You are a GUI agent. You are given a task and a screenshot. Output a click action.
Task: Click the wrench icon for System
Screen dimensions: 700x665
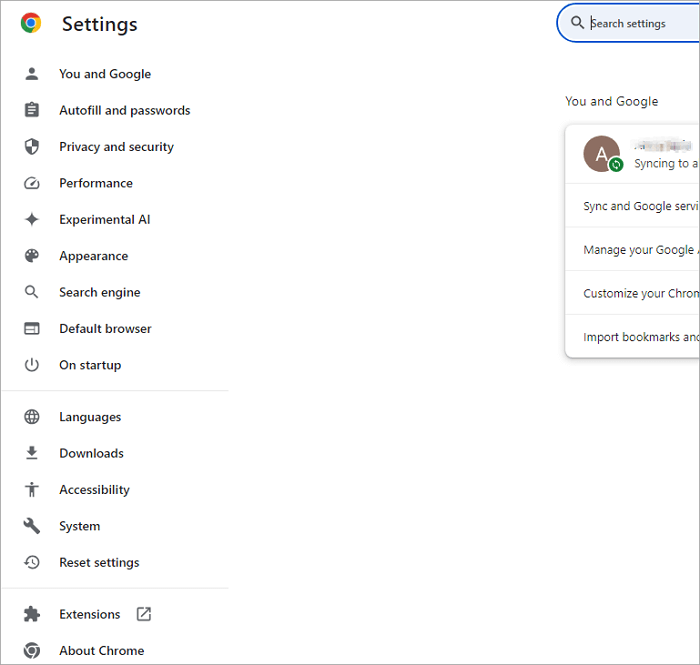32,526
